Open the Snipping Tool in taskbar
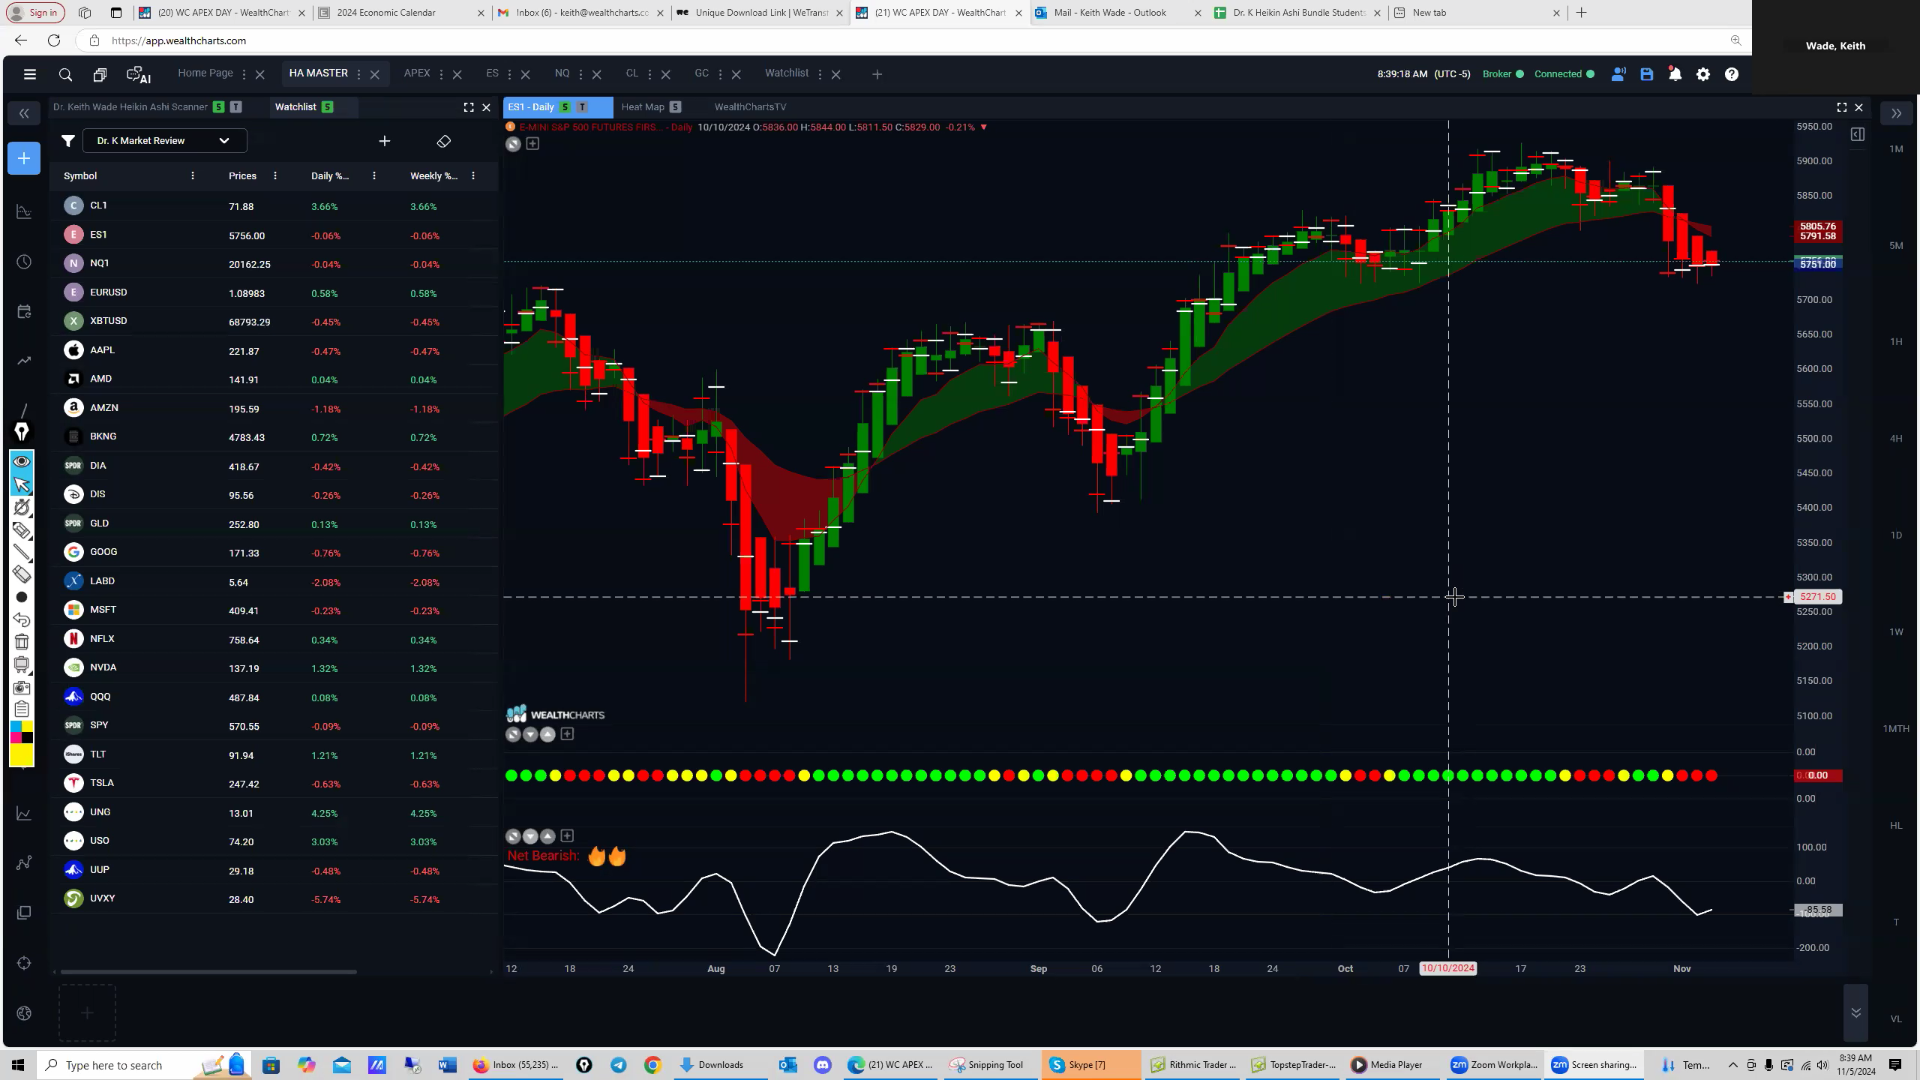Screen dimensions: 1920x1080 click(987, 1065)
